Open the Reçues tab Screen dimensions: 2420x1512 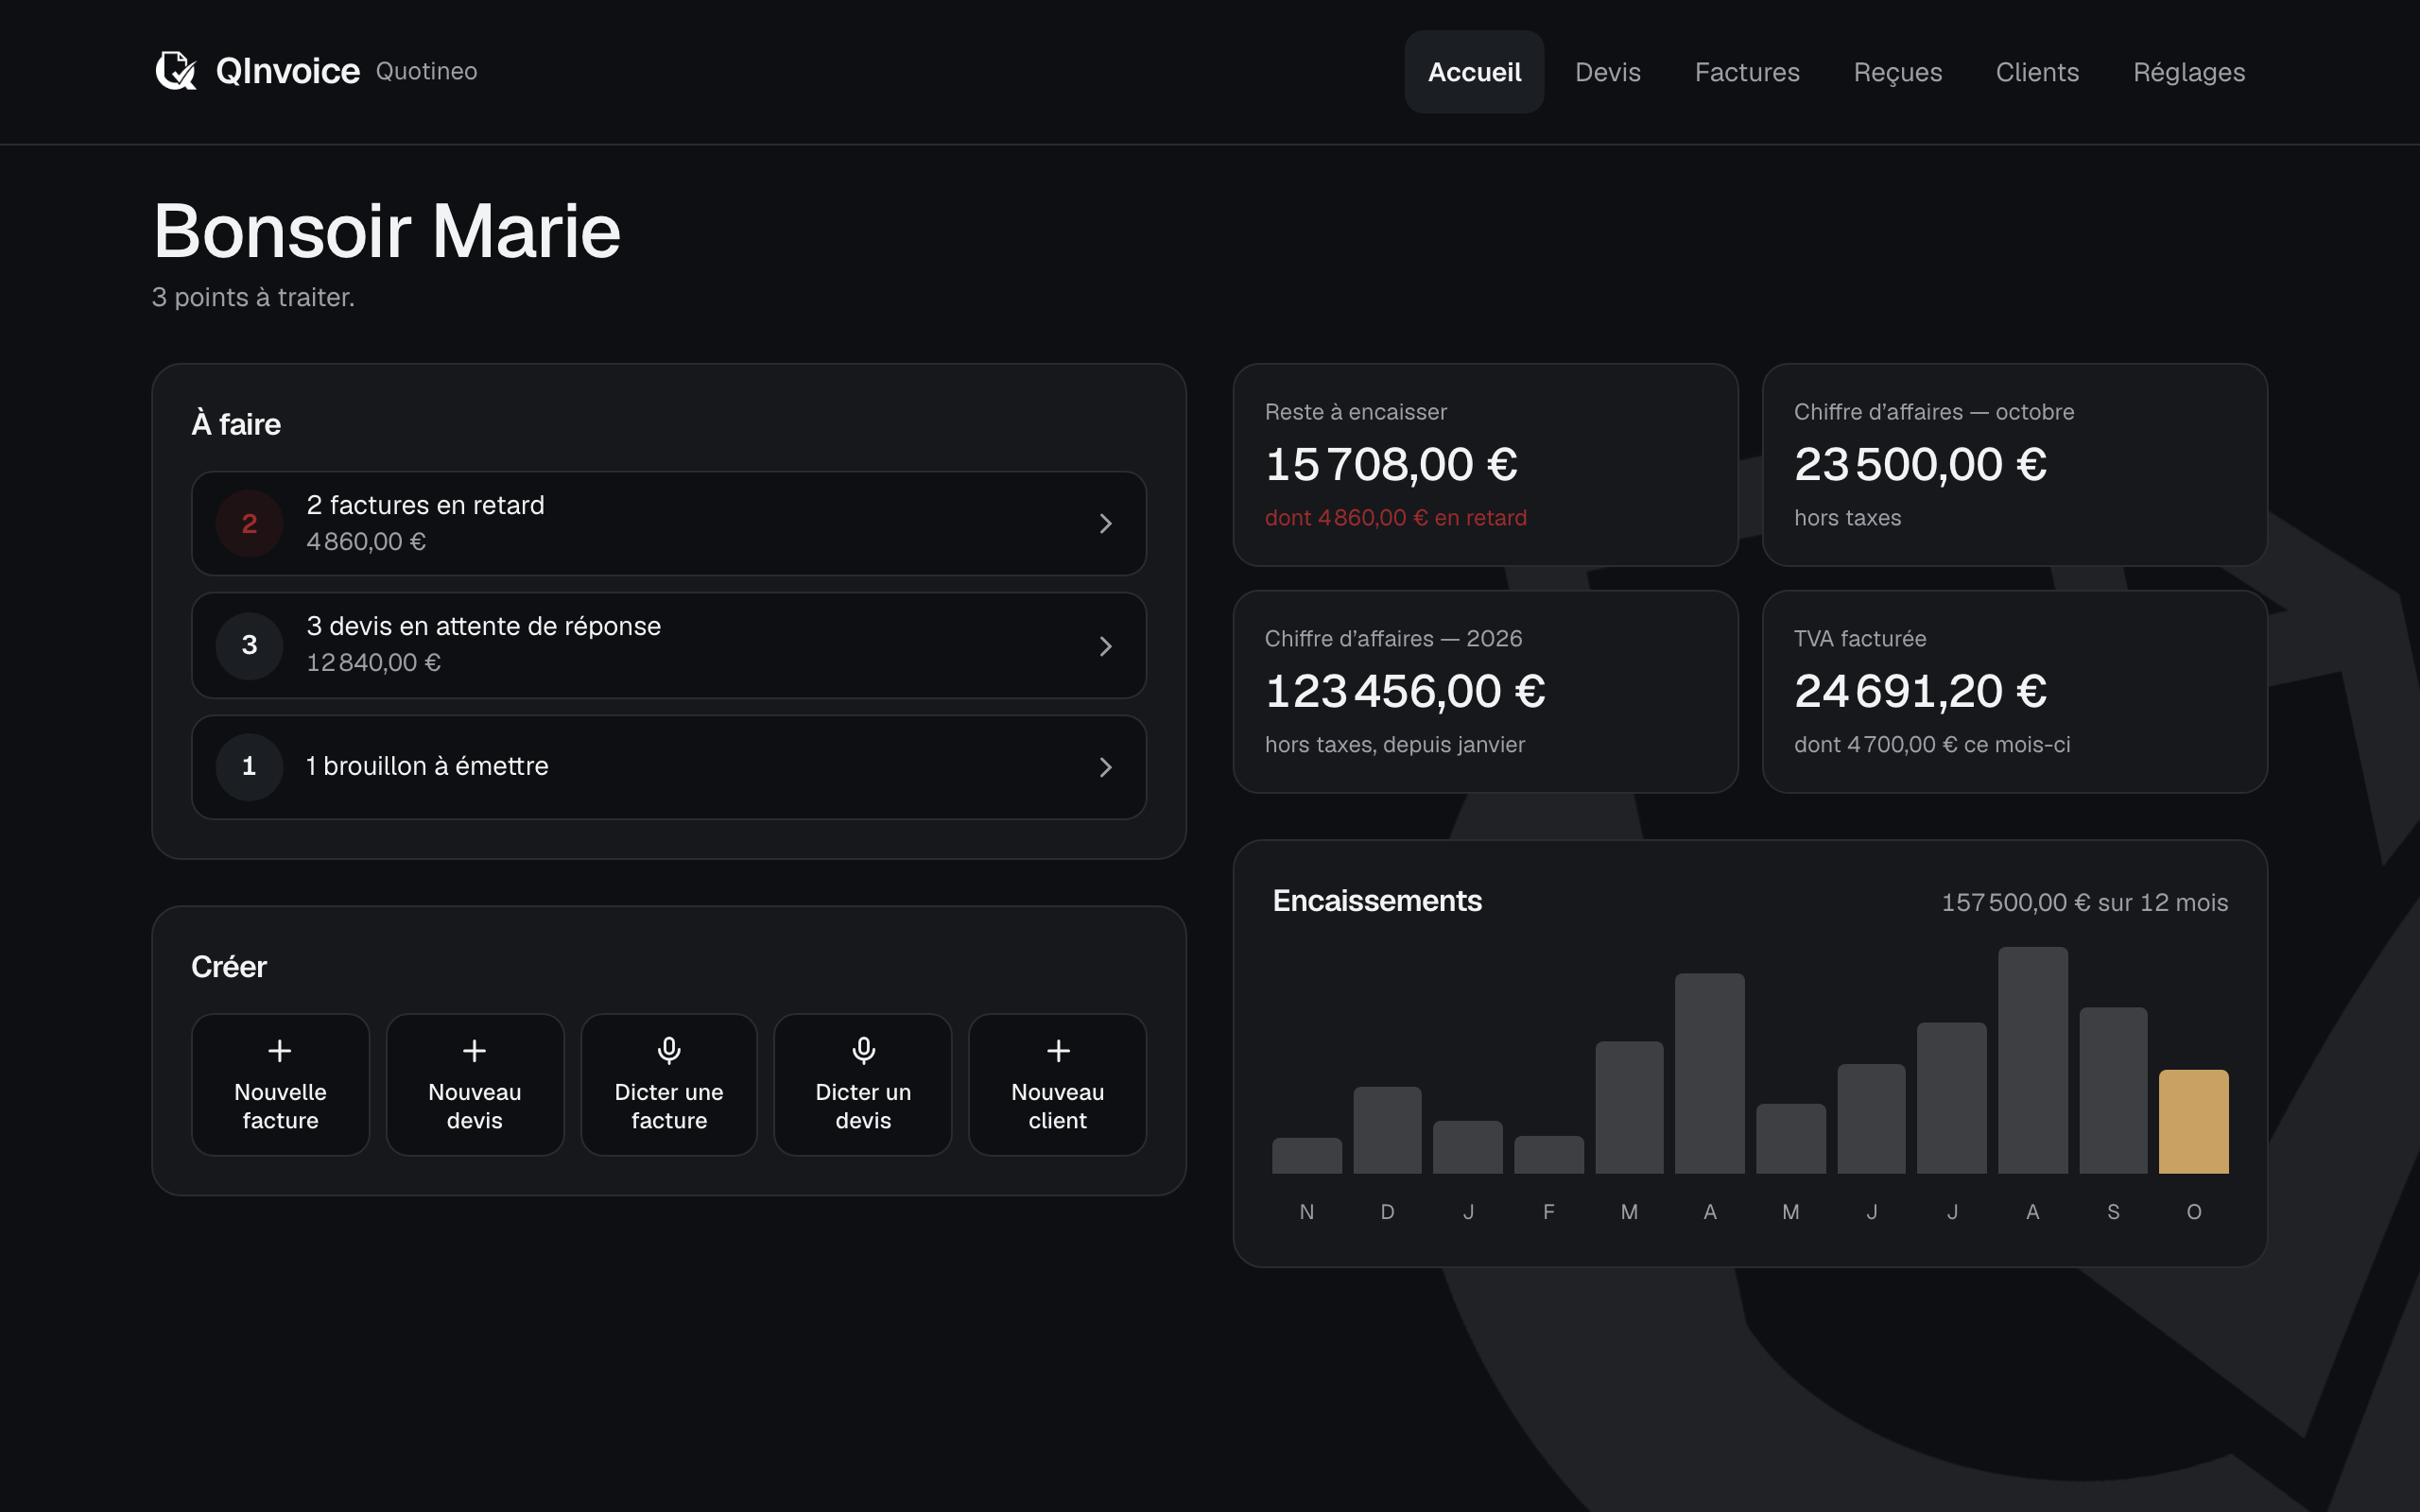tap(1897, 72)
